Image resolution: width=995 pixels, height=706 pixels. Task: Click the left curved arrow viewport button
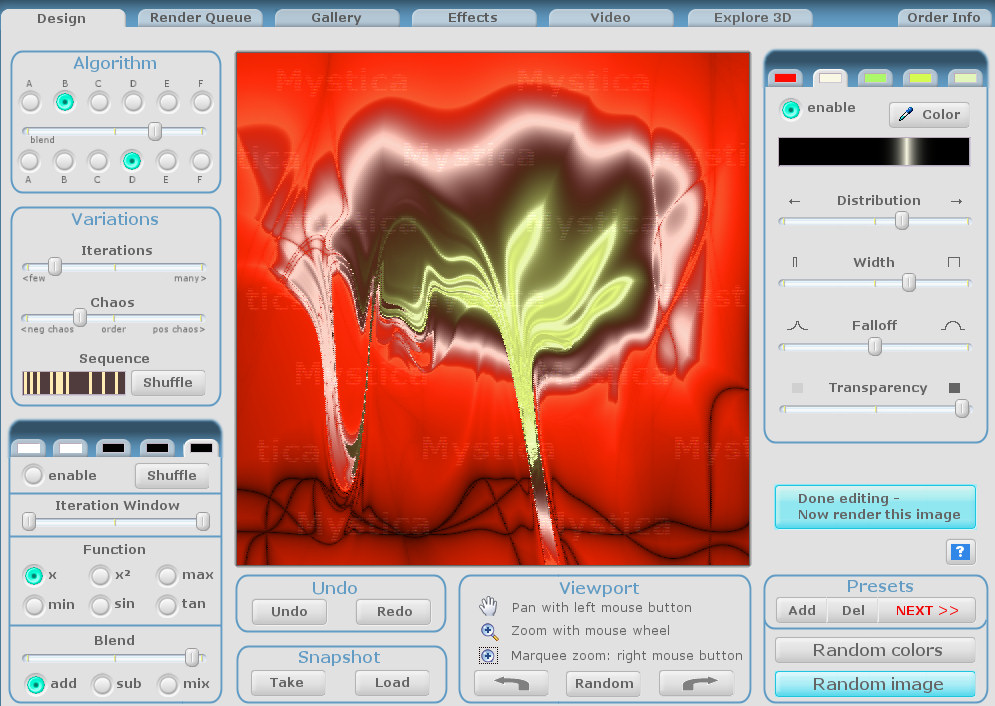tap(511, 683)
